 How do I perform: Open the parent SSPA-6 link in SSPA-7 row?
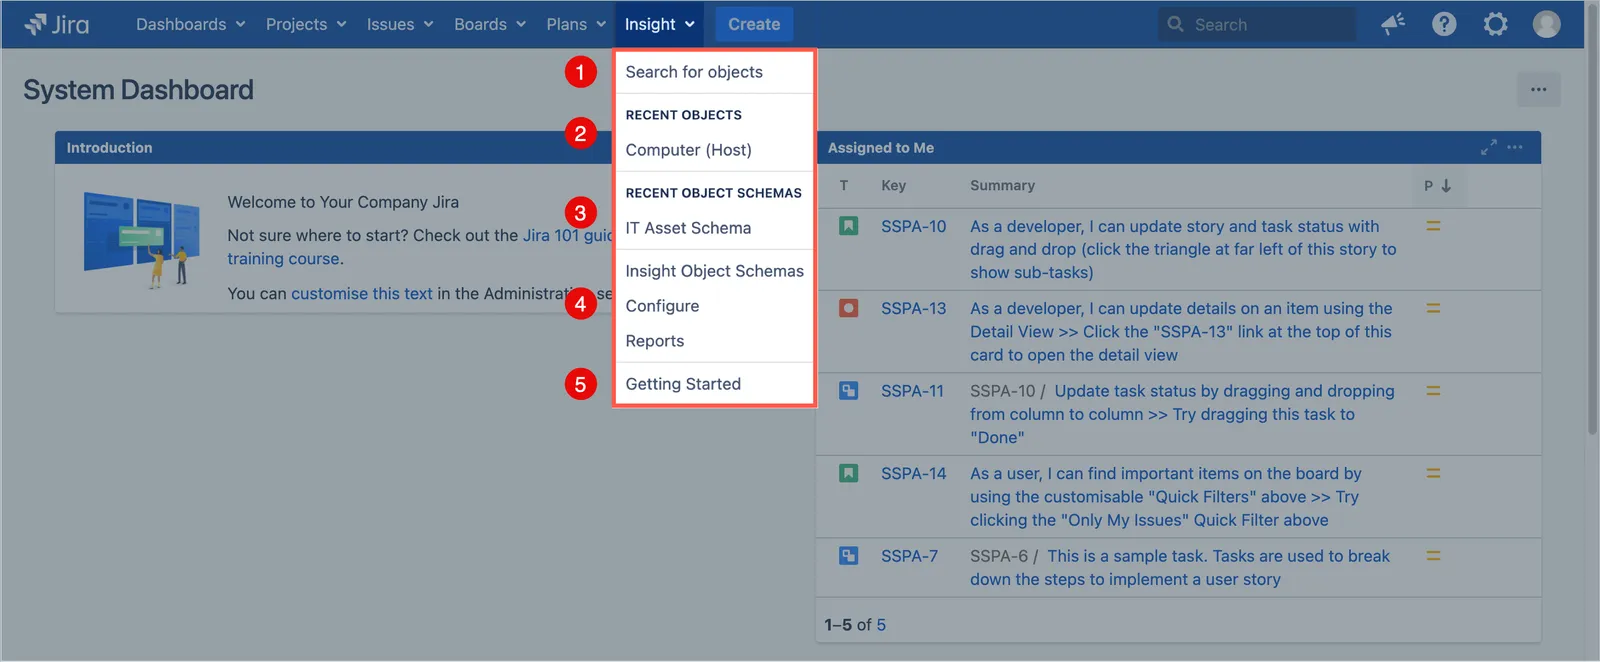click(x=998, y=556)
